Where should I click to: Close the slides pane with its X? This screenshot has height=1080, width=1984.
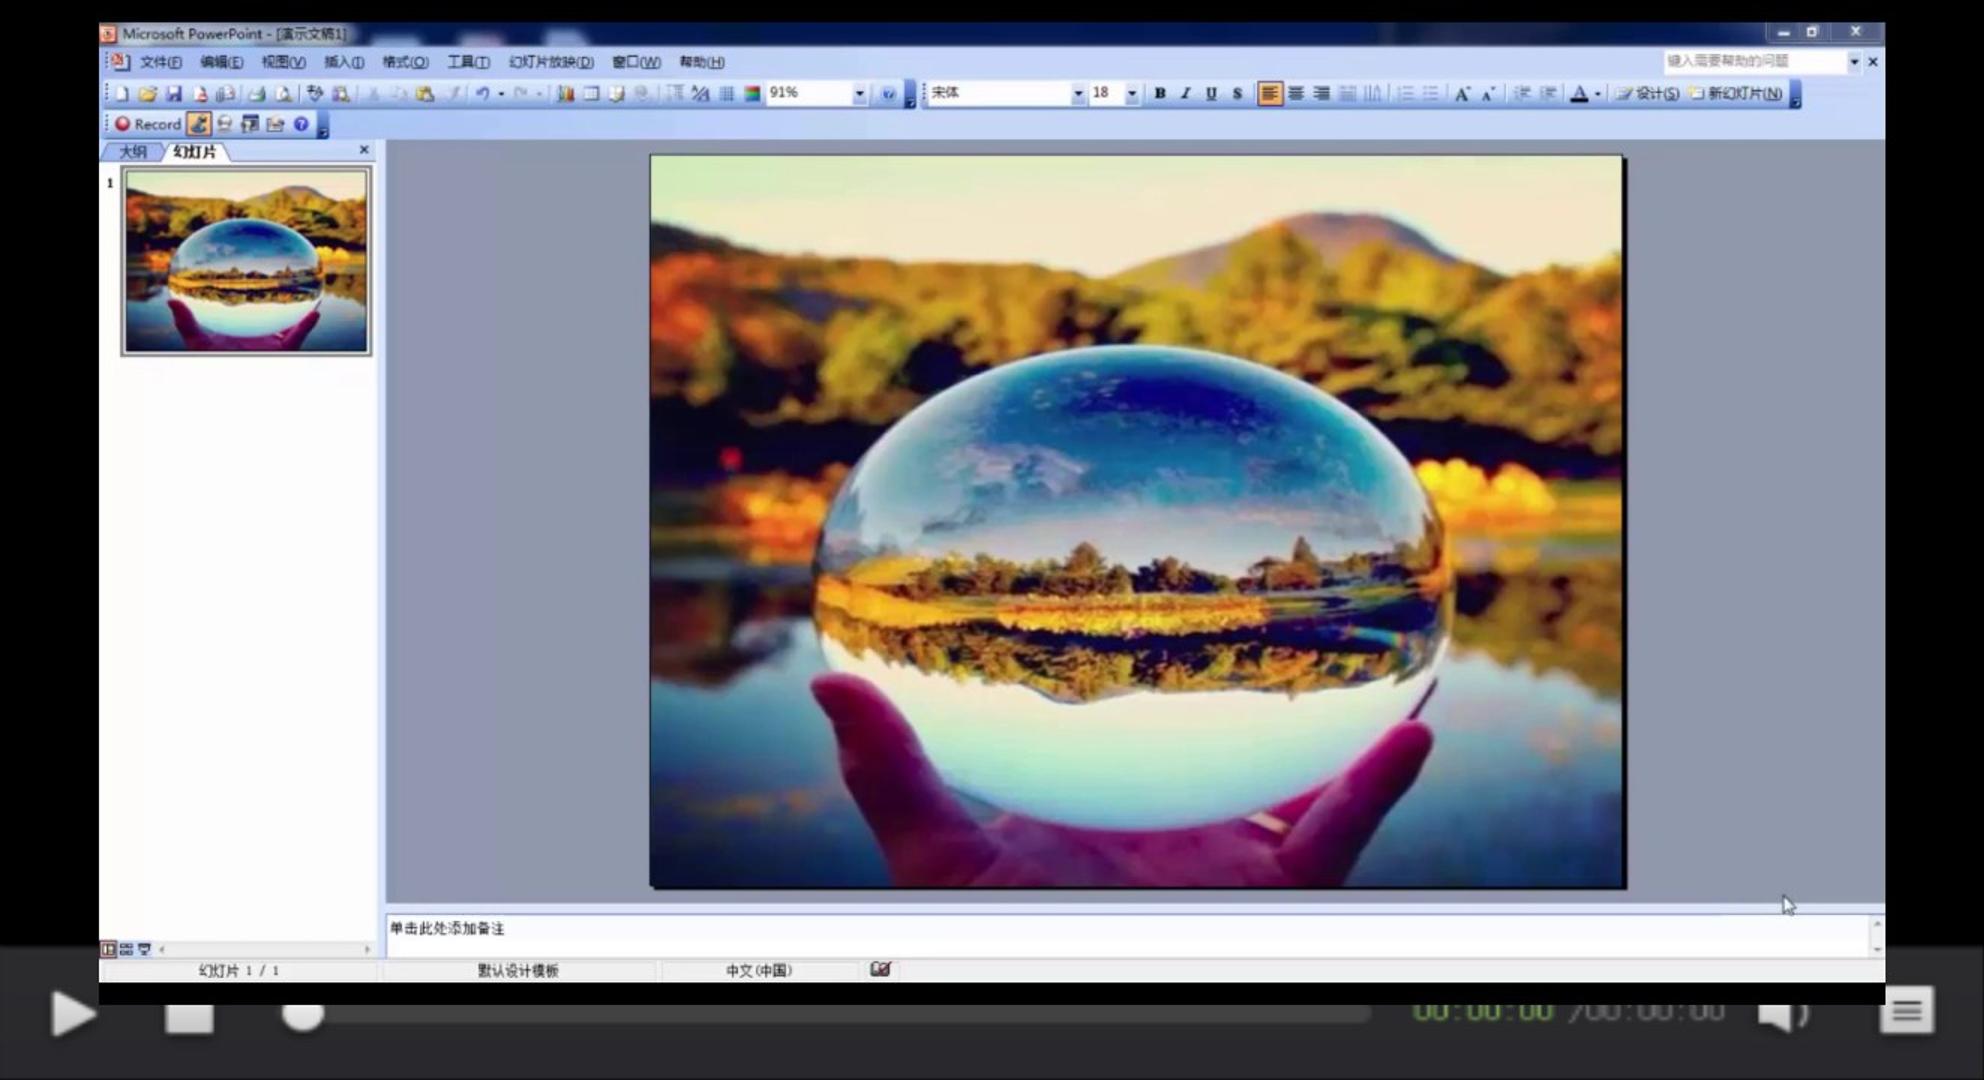(x=364, y=150)
